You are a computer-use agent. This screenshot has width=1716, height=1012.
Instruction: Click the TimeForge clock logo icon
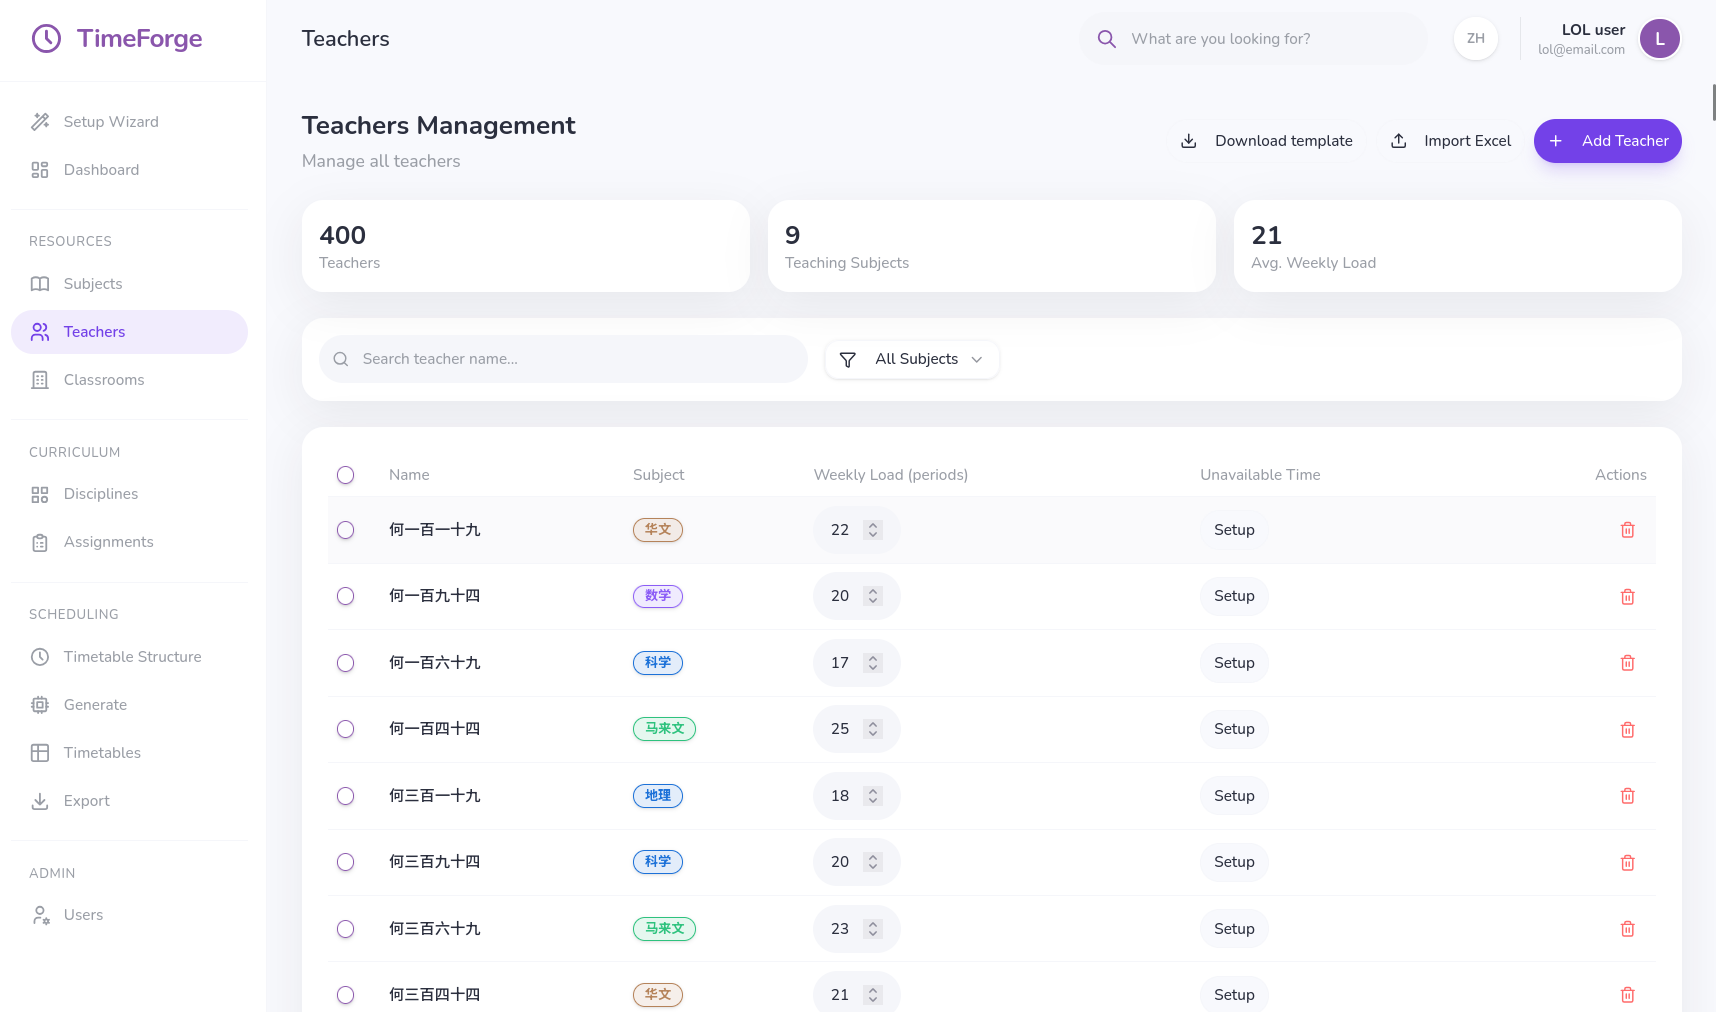pyautogui.click(x=46, y=39)
